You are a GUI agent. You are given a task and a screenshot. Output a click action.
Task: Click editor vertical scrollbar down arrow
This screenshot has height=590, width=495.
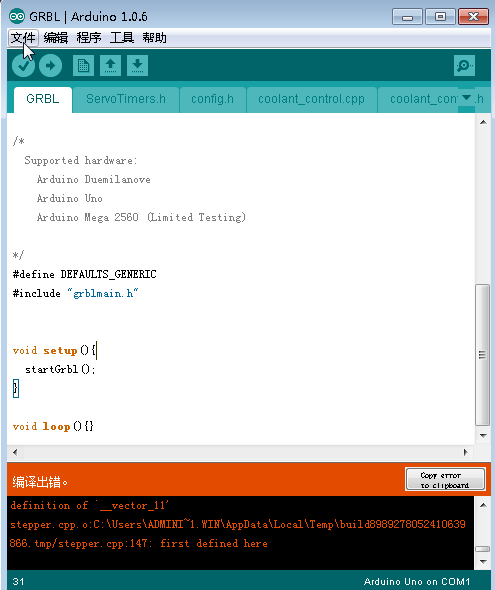pos(483,436)
